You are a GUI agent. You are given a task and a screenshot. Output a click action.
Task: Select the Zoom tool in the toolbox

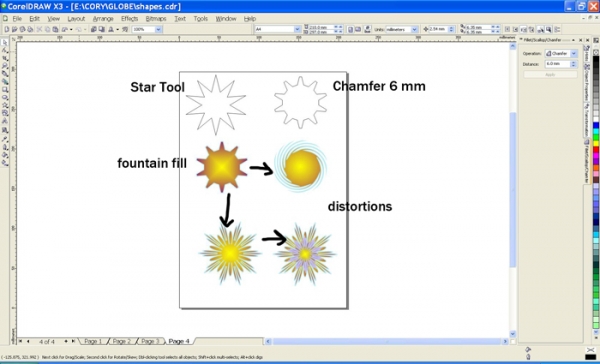pyautogui.click(x=5, y=66)
